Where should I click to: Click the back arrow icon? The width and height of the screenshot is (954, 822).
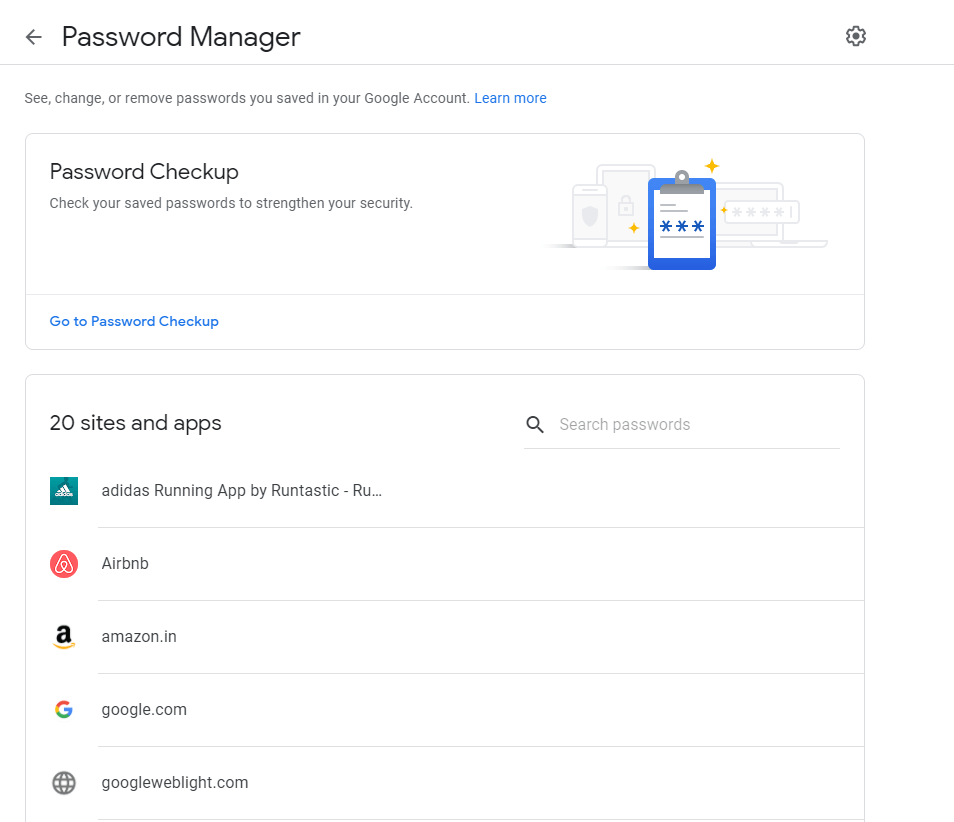[x=33, y=36]
